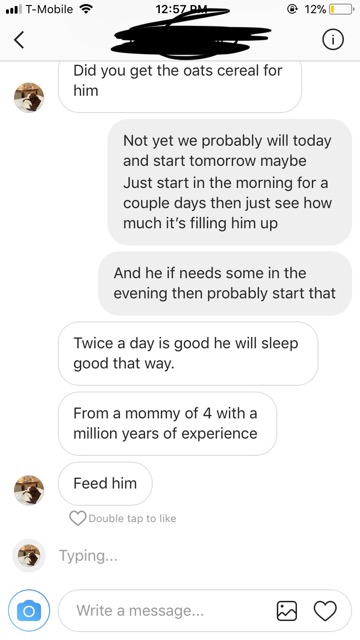
Task: Tap the avatar beside 'Feed him'
Action: pos(29,490)
